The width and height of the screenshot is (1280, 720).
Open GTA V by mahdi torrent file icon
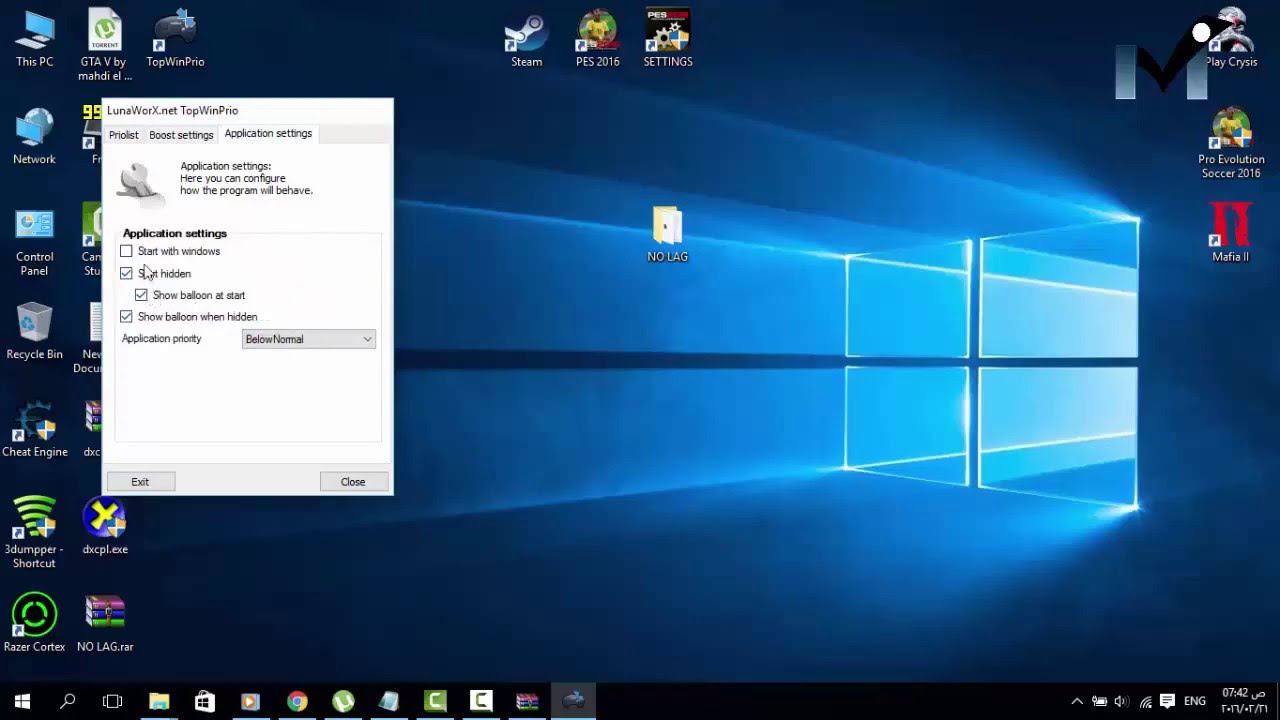pyautogui.click(x=105, y=45)
